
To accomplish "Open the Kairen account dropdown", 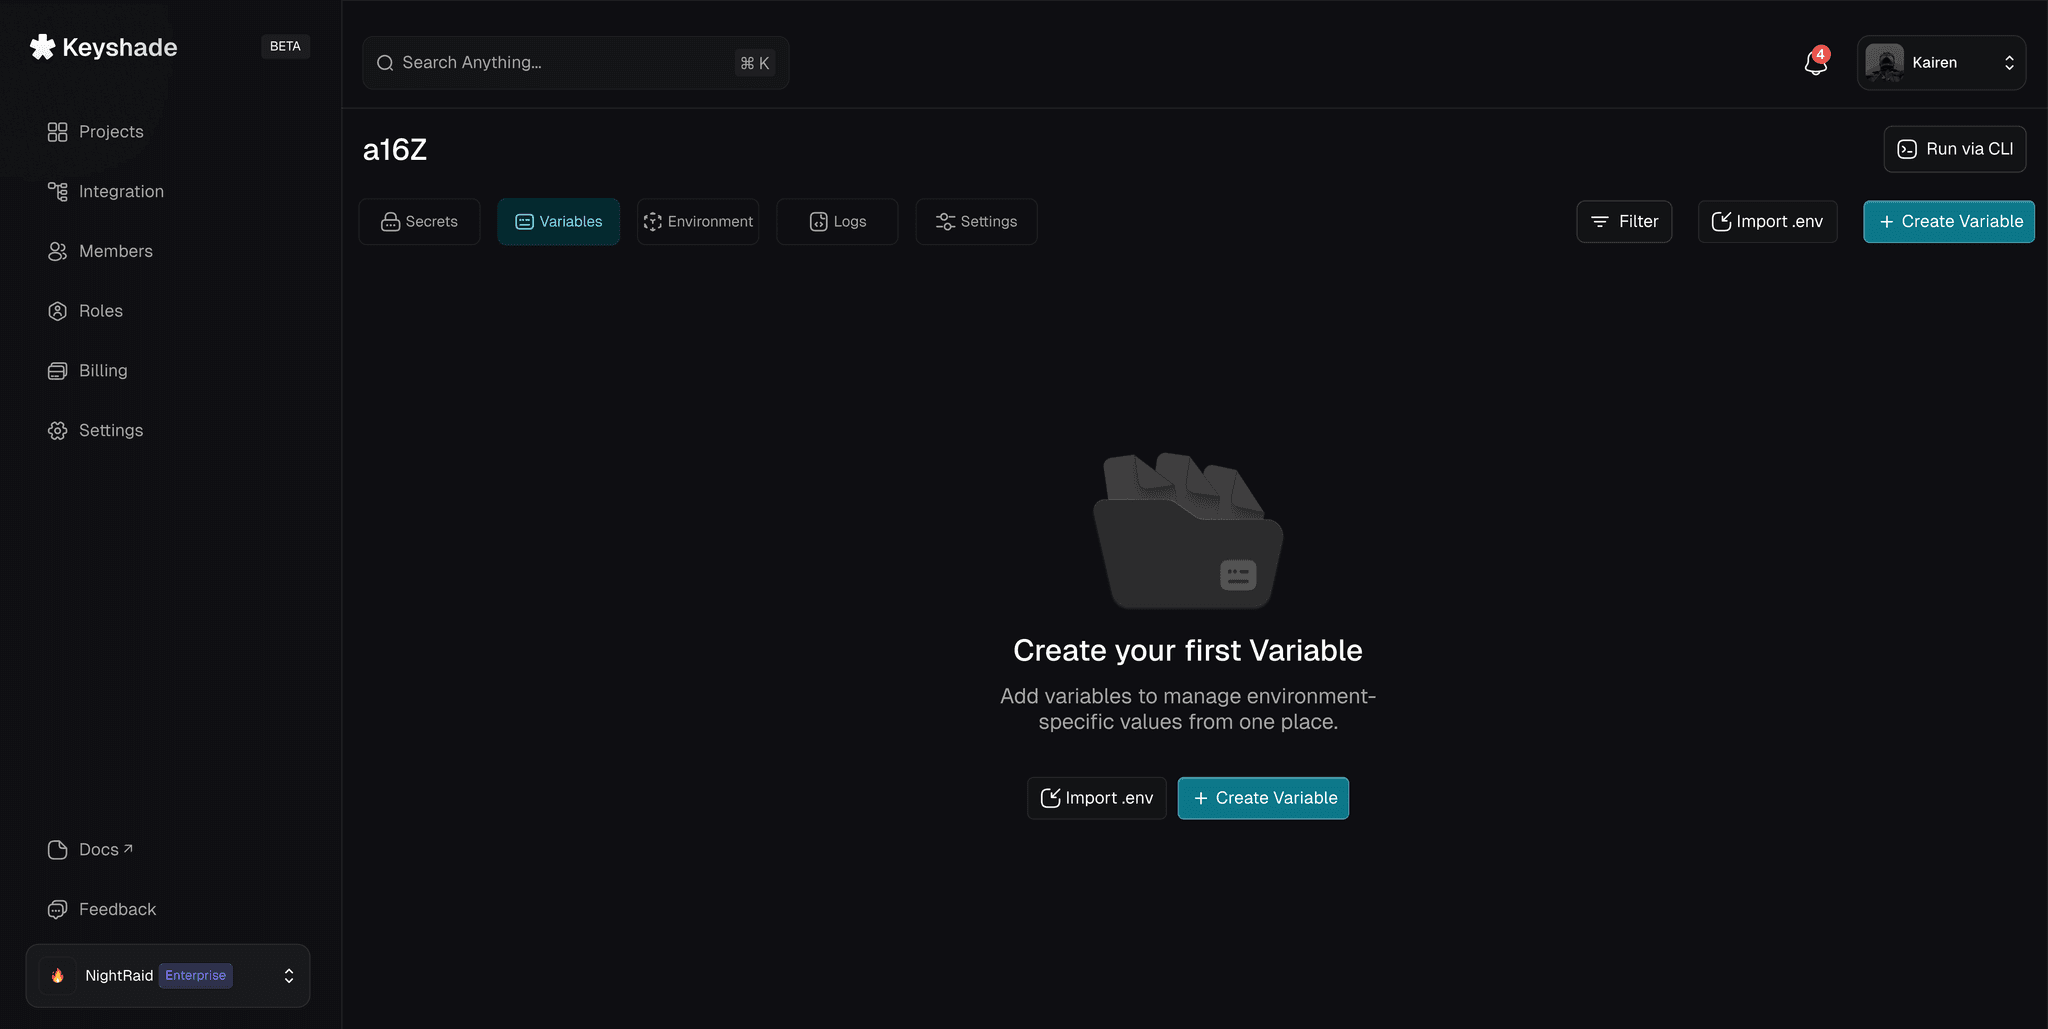I will (1941, 63).
